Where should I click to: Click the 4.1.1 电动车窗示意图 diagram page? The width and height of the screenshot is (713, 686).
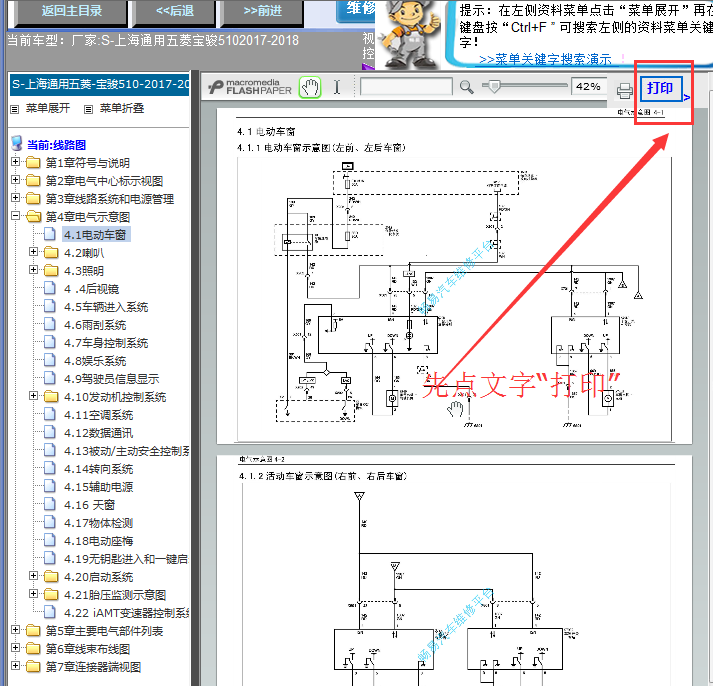point(454,277)
